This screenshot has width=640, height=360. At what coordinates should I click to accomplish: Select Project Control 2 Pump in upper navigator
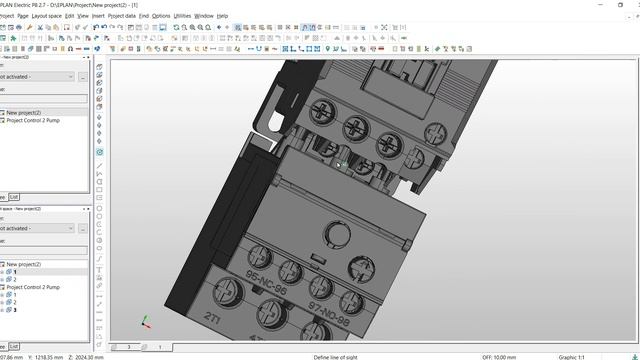(x=33, y=120)
